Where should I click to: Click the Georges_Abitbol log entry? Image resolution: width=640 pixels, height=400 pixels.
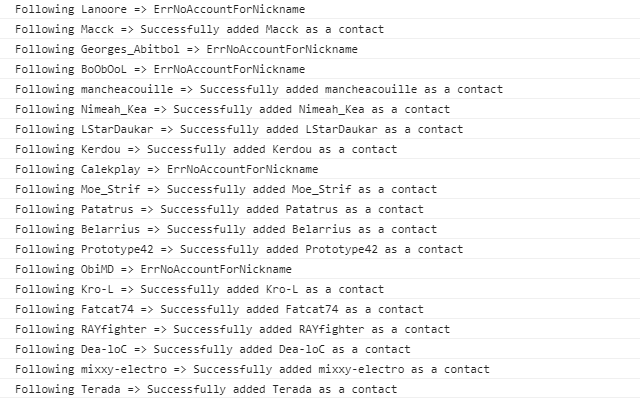pos(186,49)
